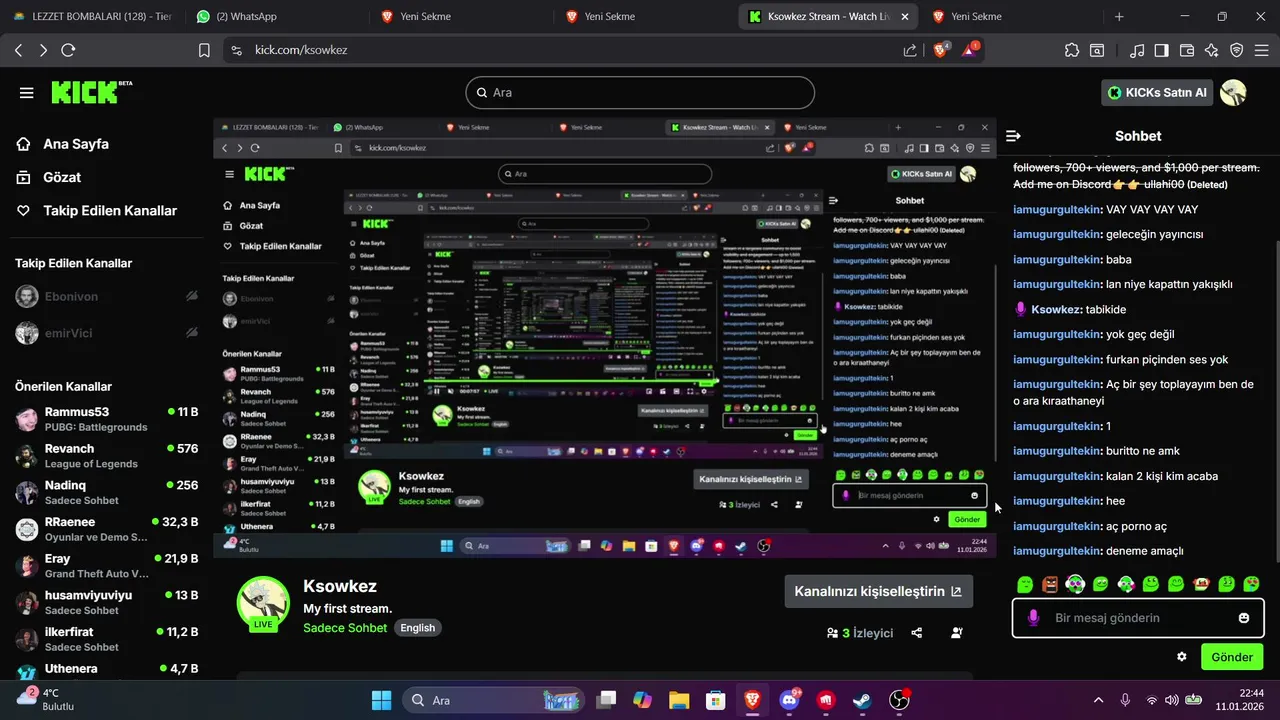Open Windows Start menu

(381, 700)
